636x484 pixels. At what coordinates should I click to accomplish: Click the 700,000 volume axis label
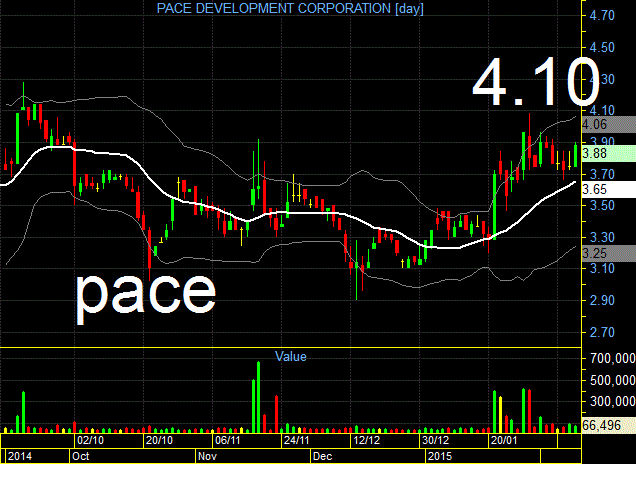coord(612,358)
